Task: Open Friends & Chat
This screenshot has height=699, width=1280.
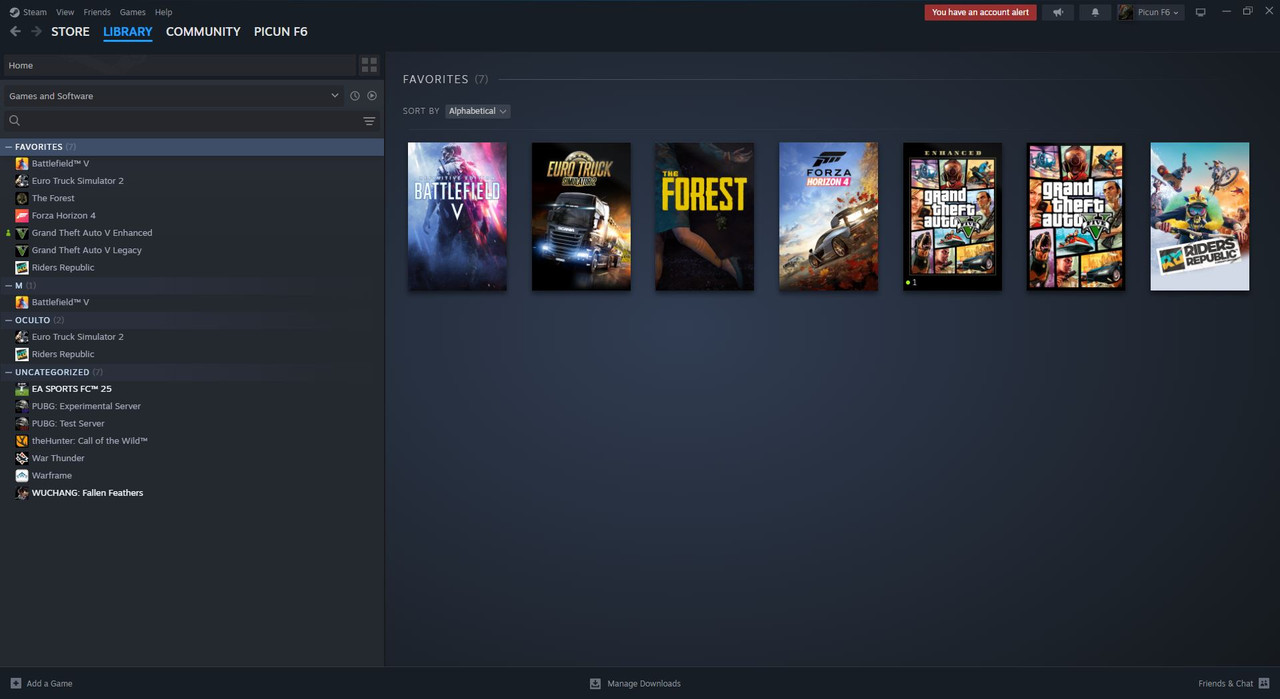Action: pos(1225,683)
